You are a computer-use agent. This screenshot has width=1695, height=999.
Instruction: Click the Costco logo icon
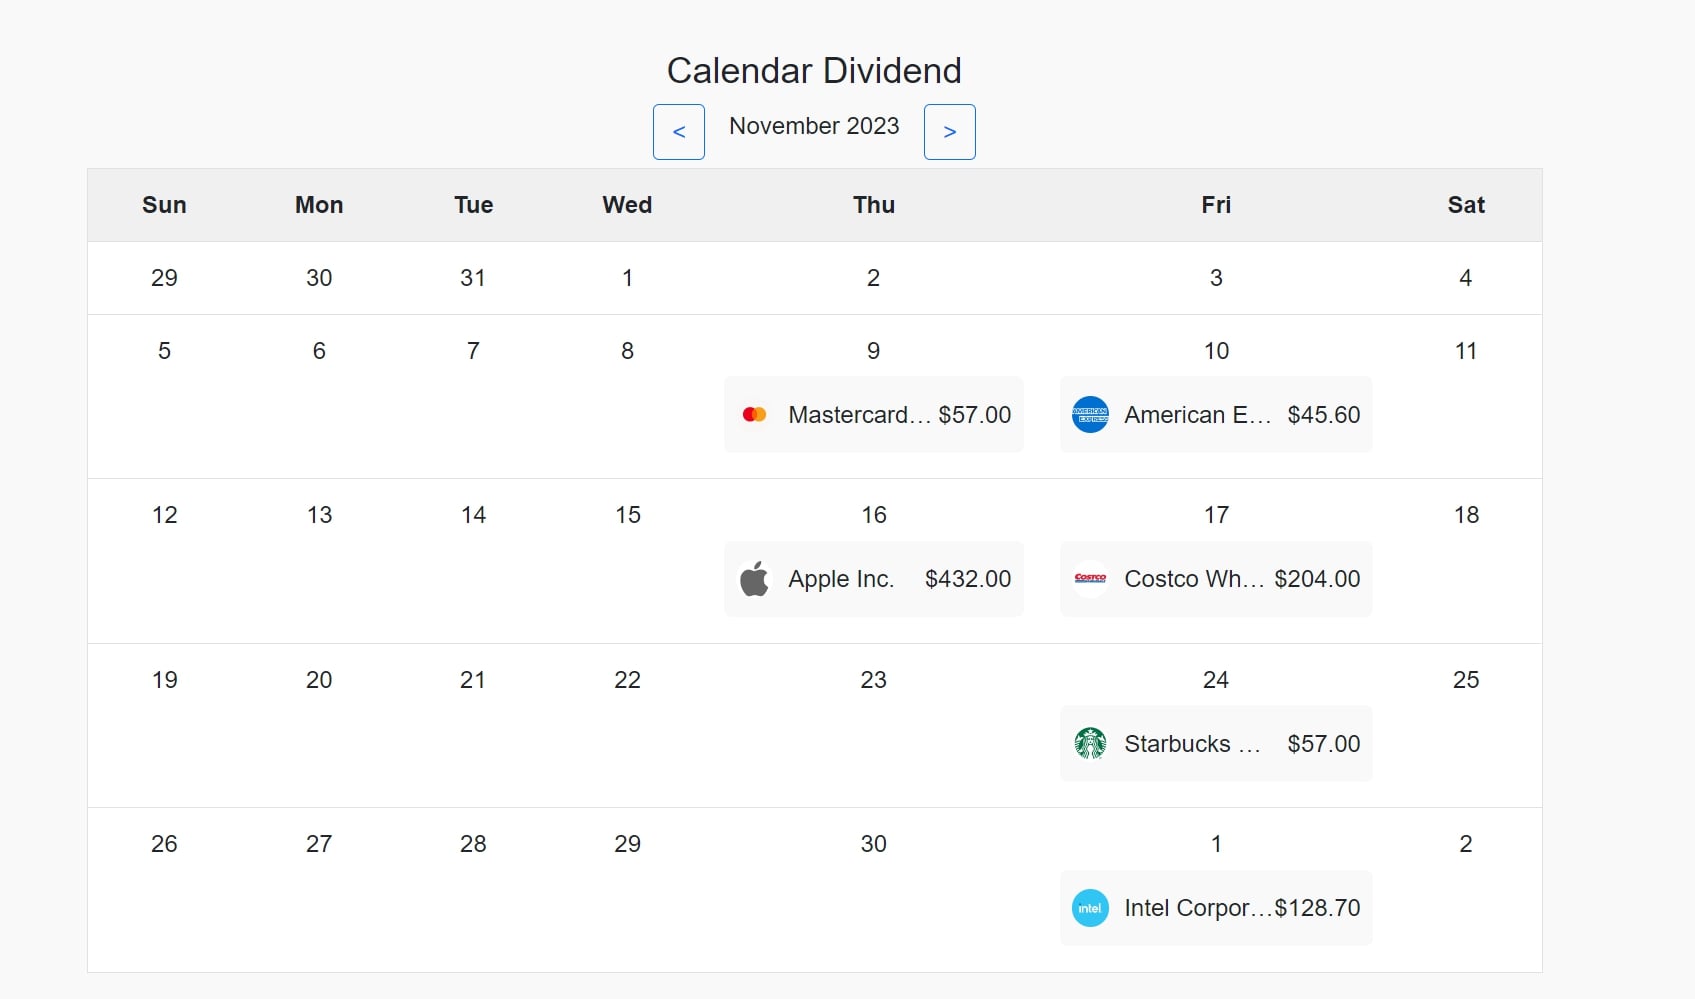click(x=1090, y=579)
